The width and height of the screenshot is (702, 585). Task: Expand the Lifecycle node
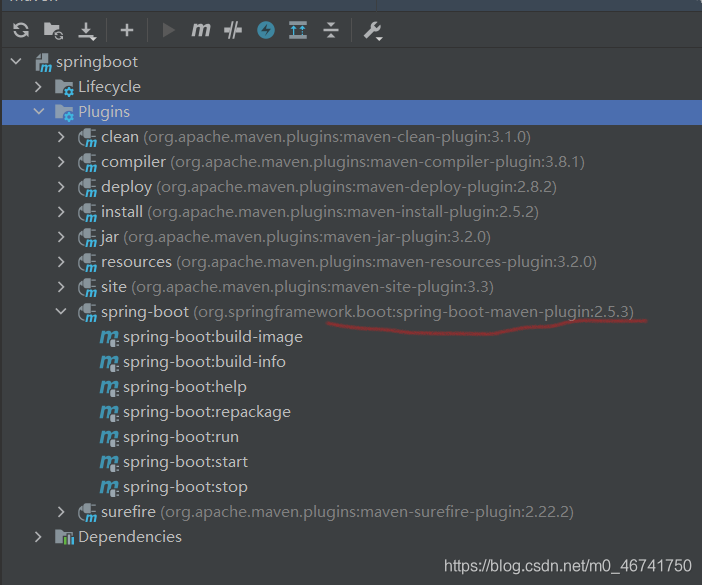39,86
